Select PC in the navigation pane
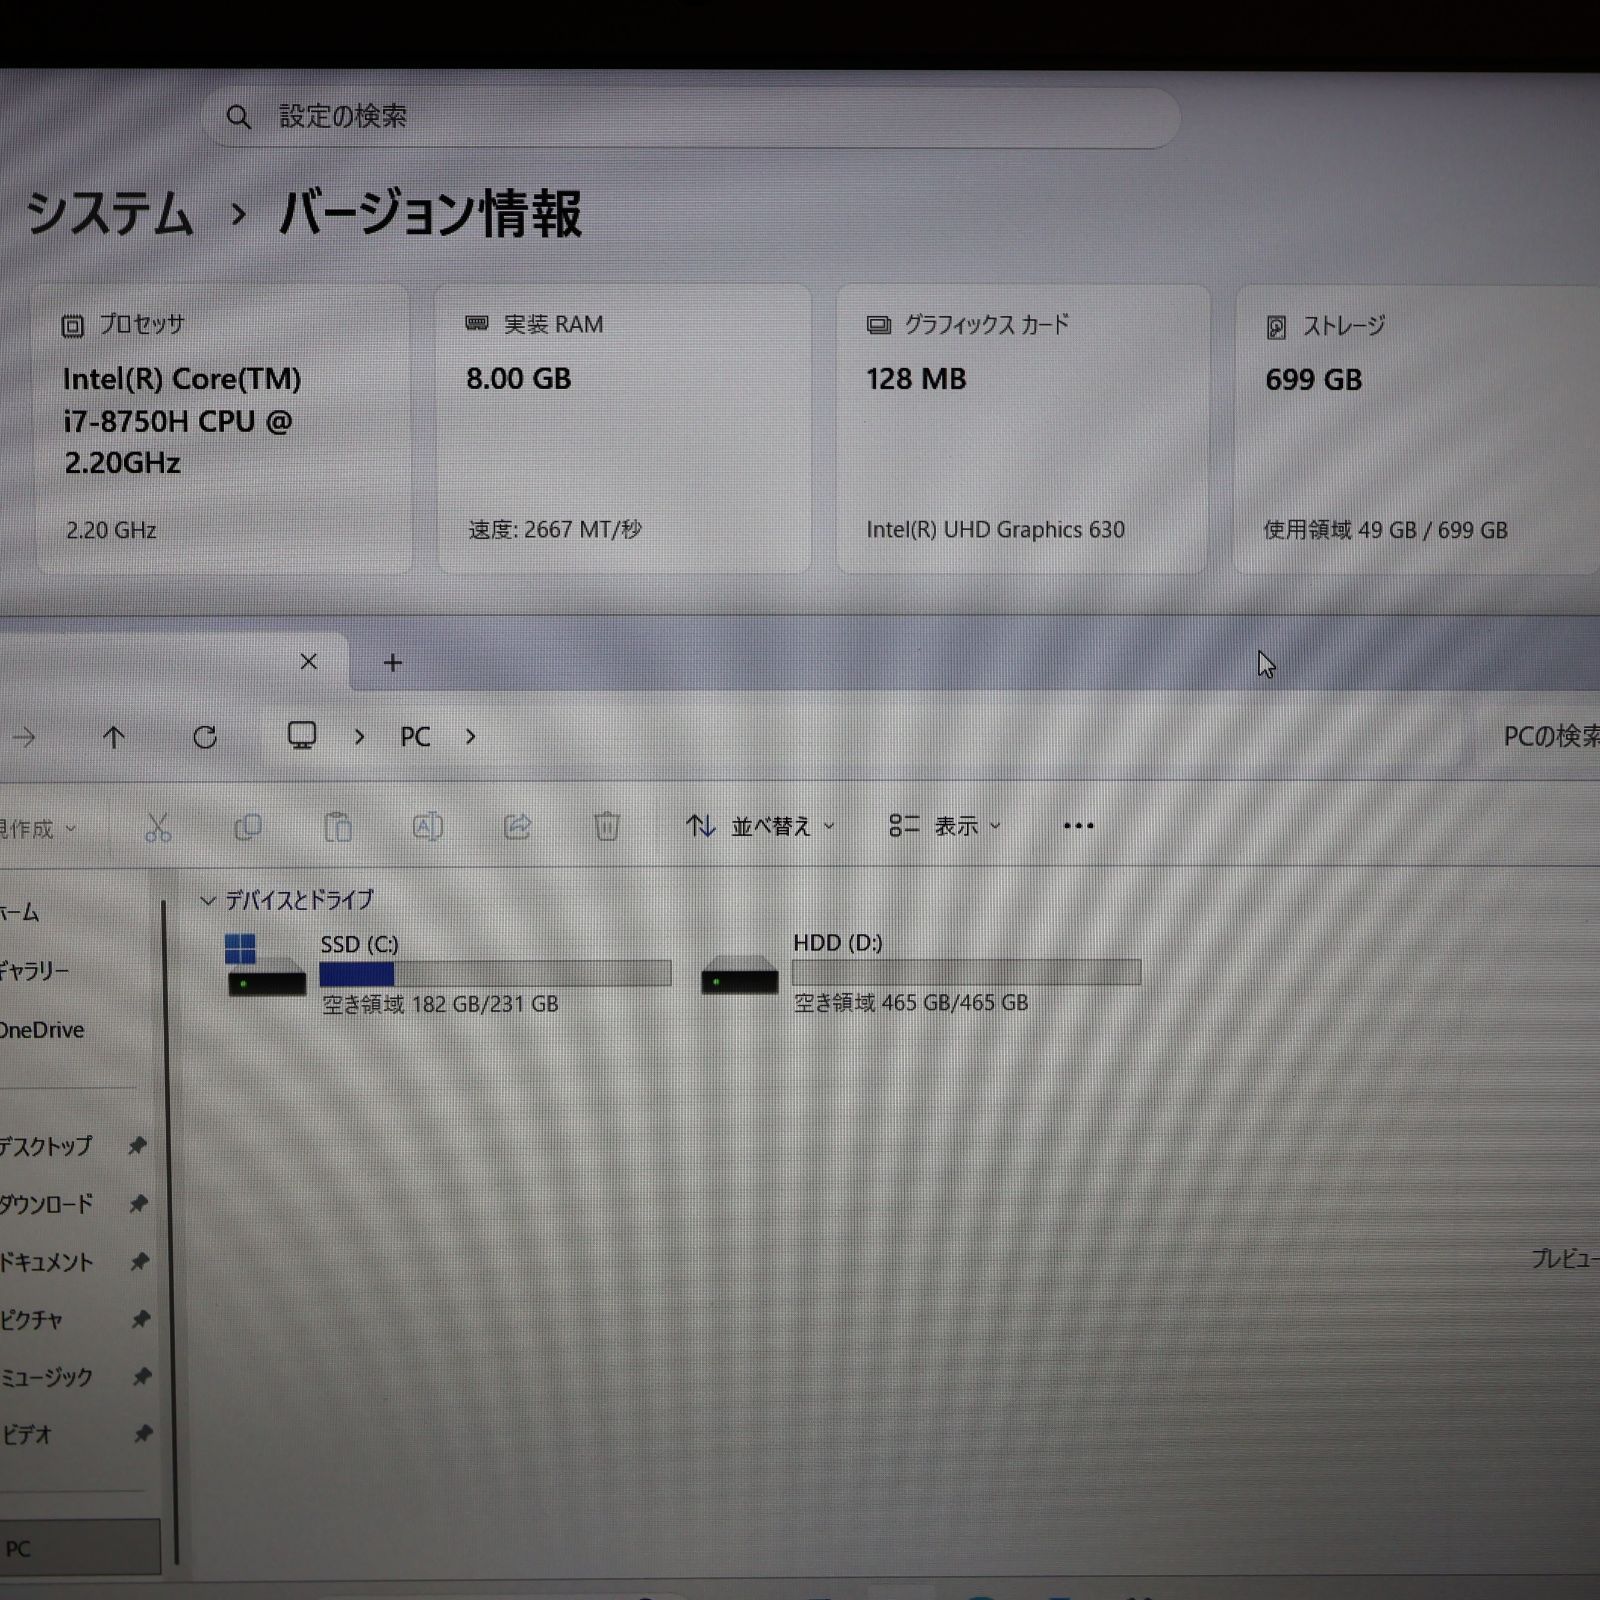 [x=80, y=1549]
